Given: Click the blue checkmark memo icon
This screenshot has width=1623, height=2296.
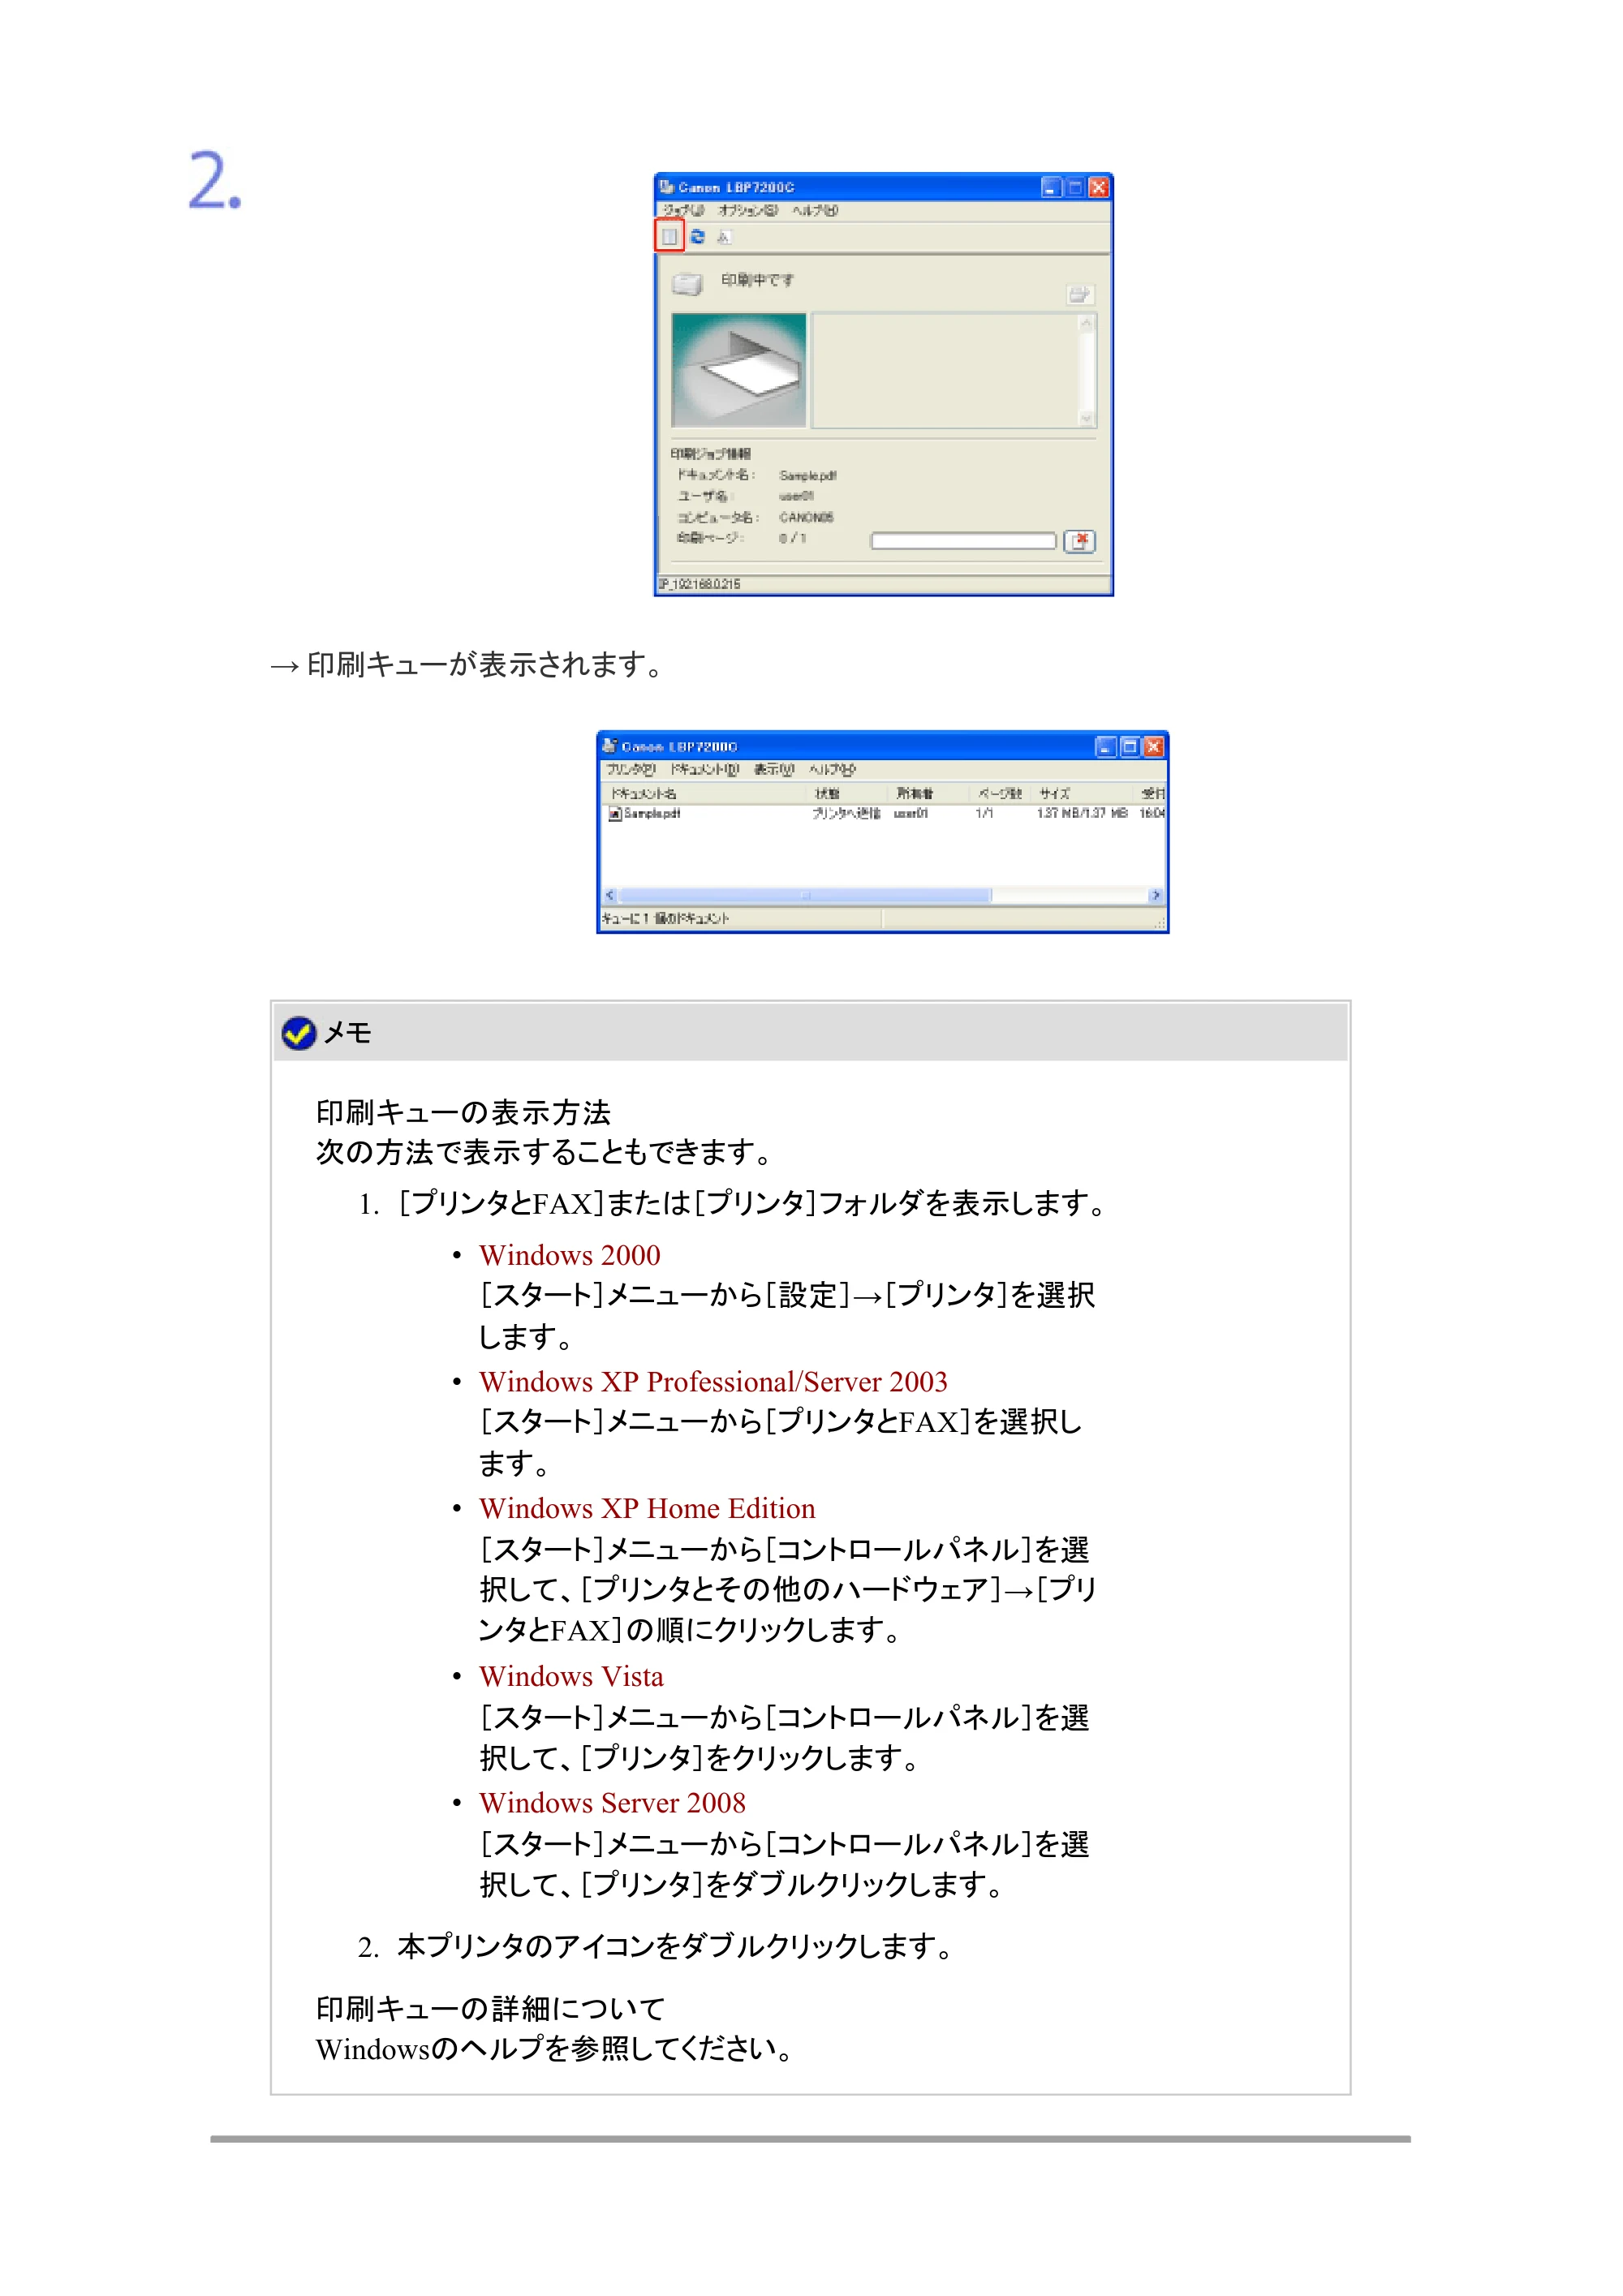Looking at the screenshot, I should coord(299,1033).
